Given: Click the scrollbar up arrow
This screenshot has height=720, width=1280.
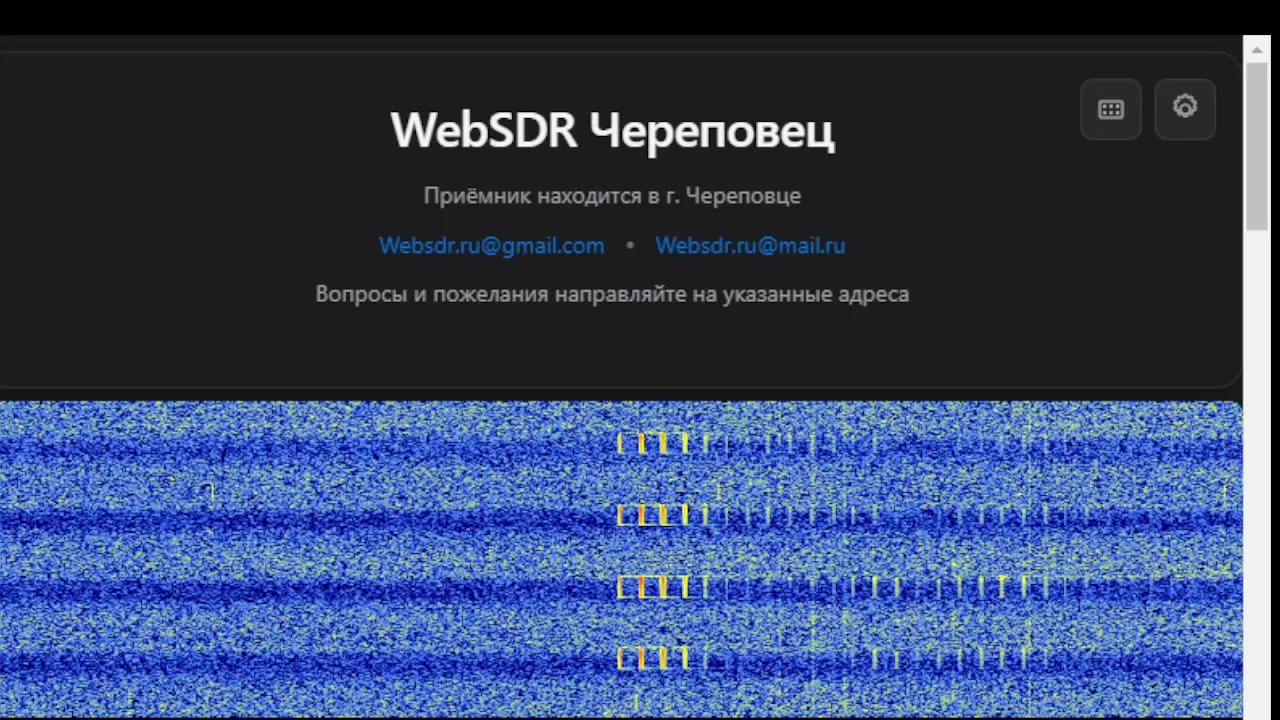Looking at the screenshot, I should 1257,48.
